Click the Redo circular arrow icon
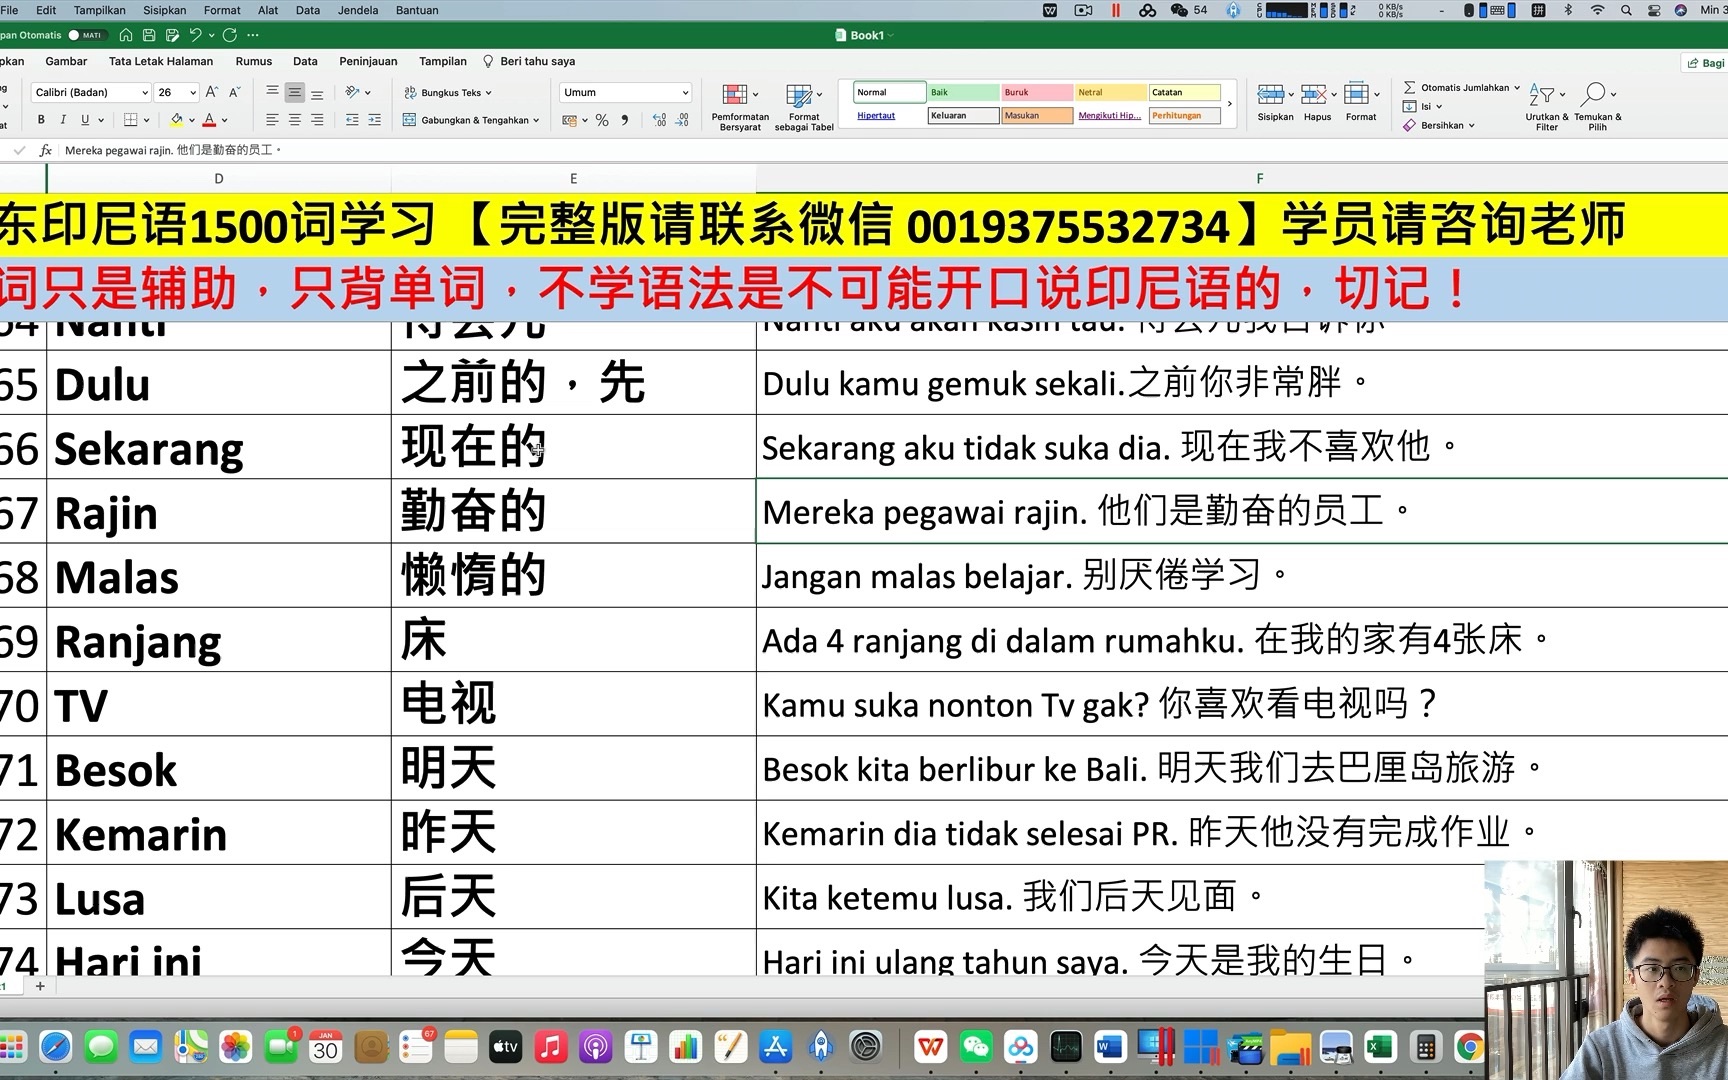 [230, 35]
